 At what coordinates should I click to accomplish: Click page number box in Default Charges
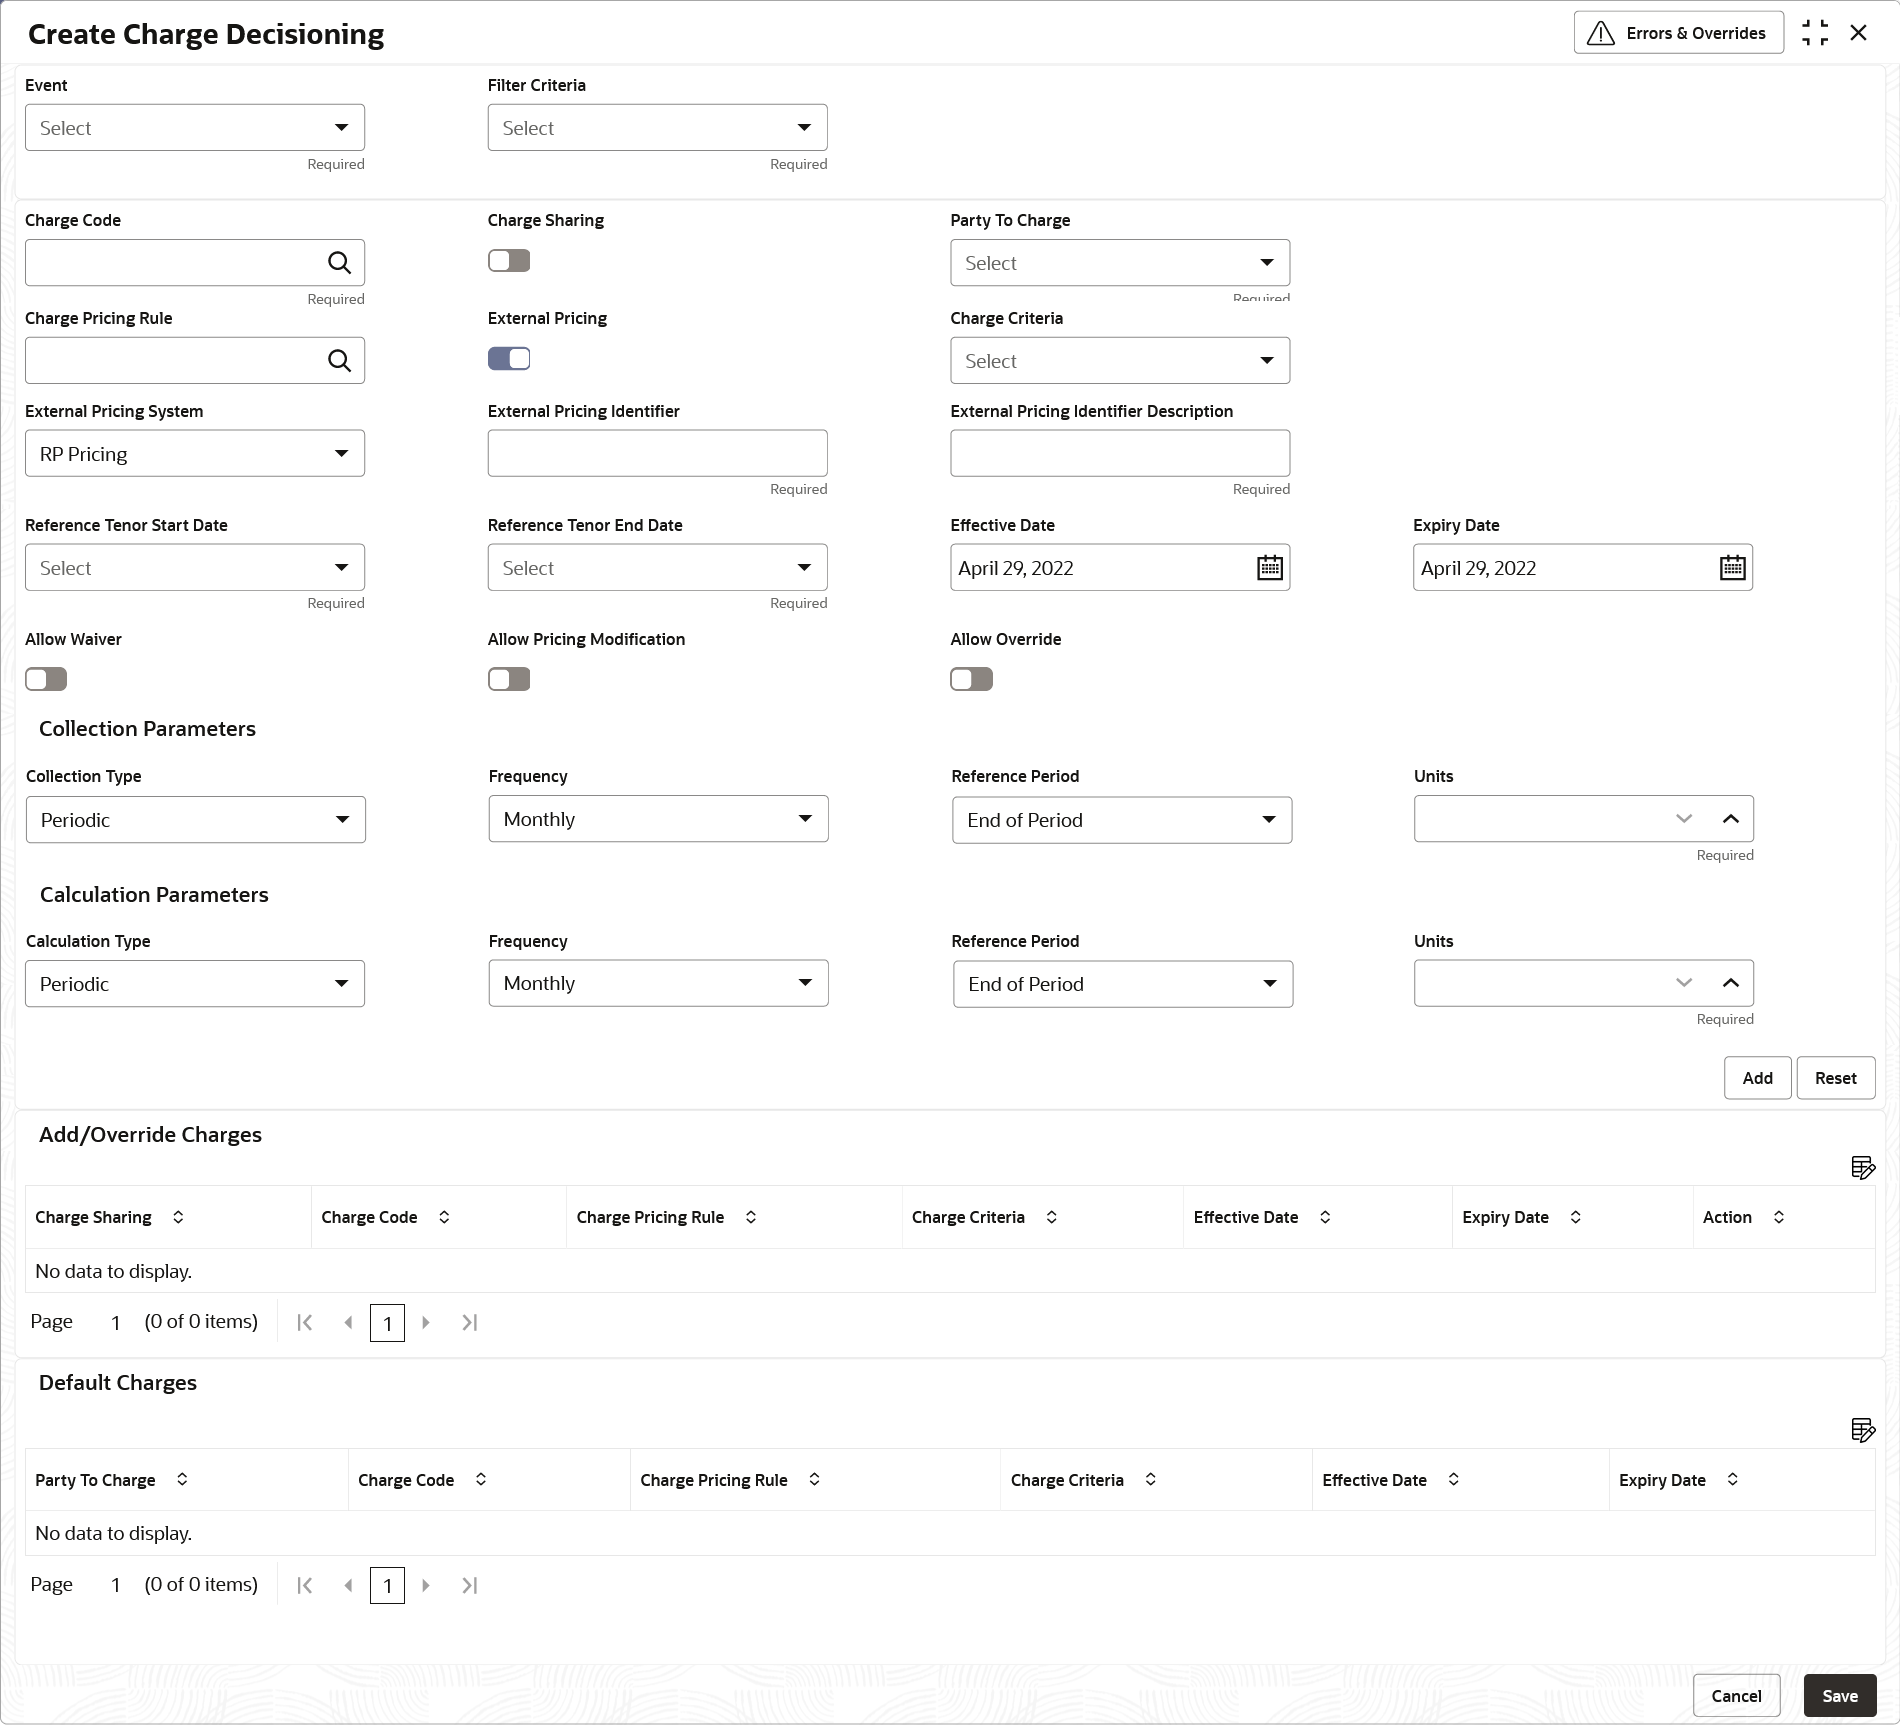click(x=387, y=1586)
